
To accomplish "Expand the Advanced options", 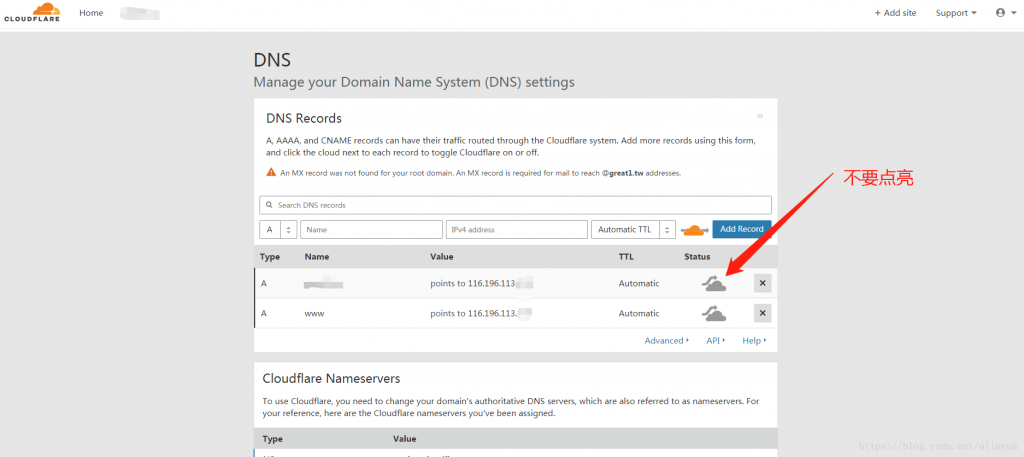I will point(667,341).
